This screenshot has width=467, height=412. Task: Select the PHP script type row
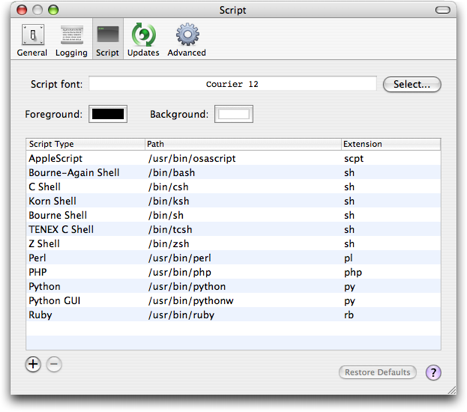coord(233,272)
